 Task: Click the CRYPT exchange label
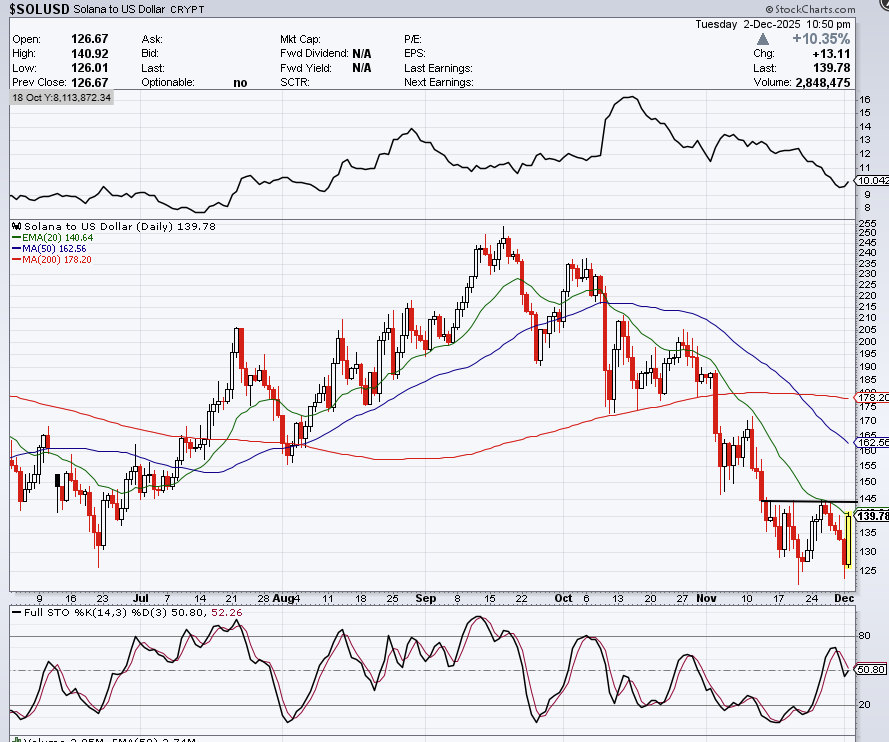(x=187, y=10)
